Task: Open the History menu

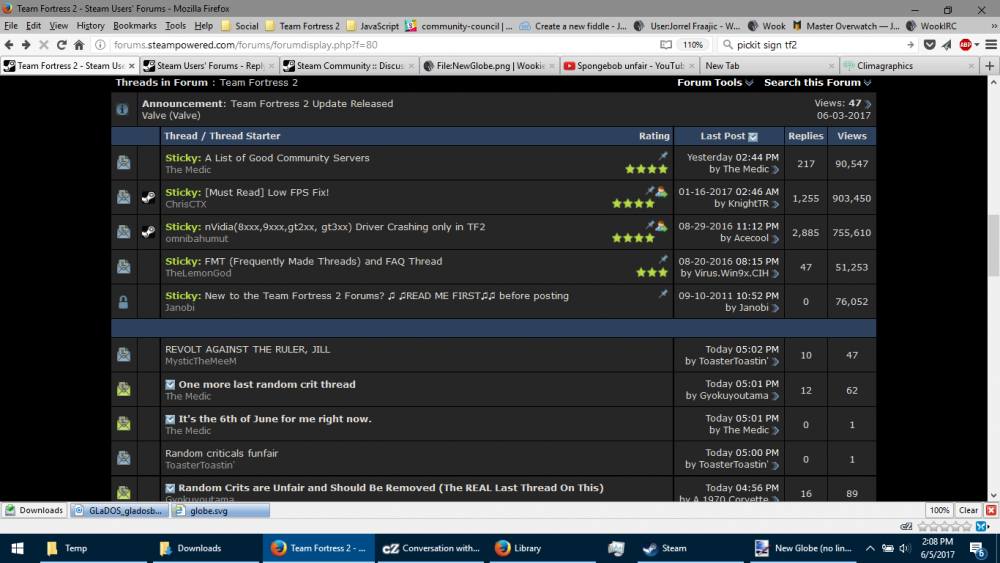Action: click(x=90, y=26)
